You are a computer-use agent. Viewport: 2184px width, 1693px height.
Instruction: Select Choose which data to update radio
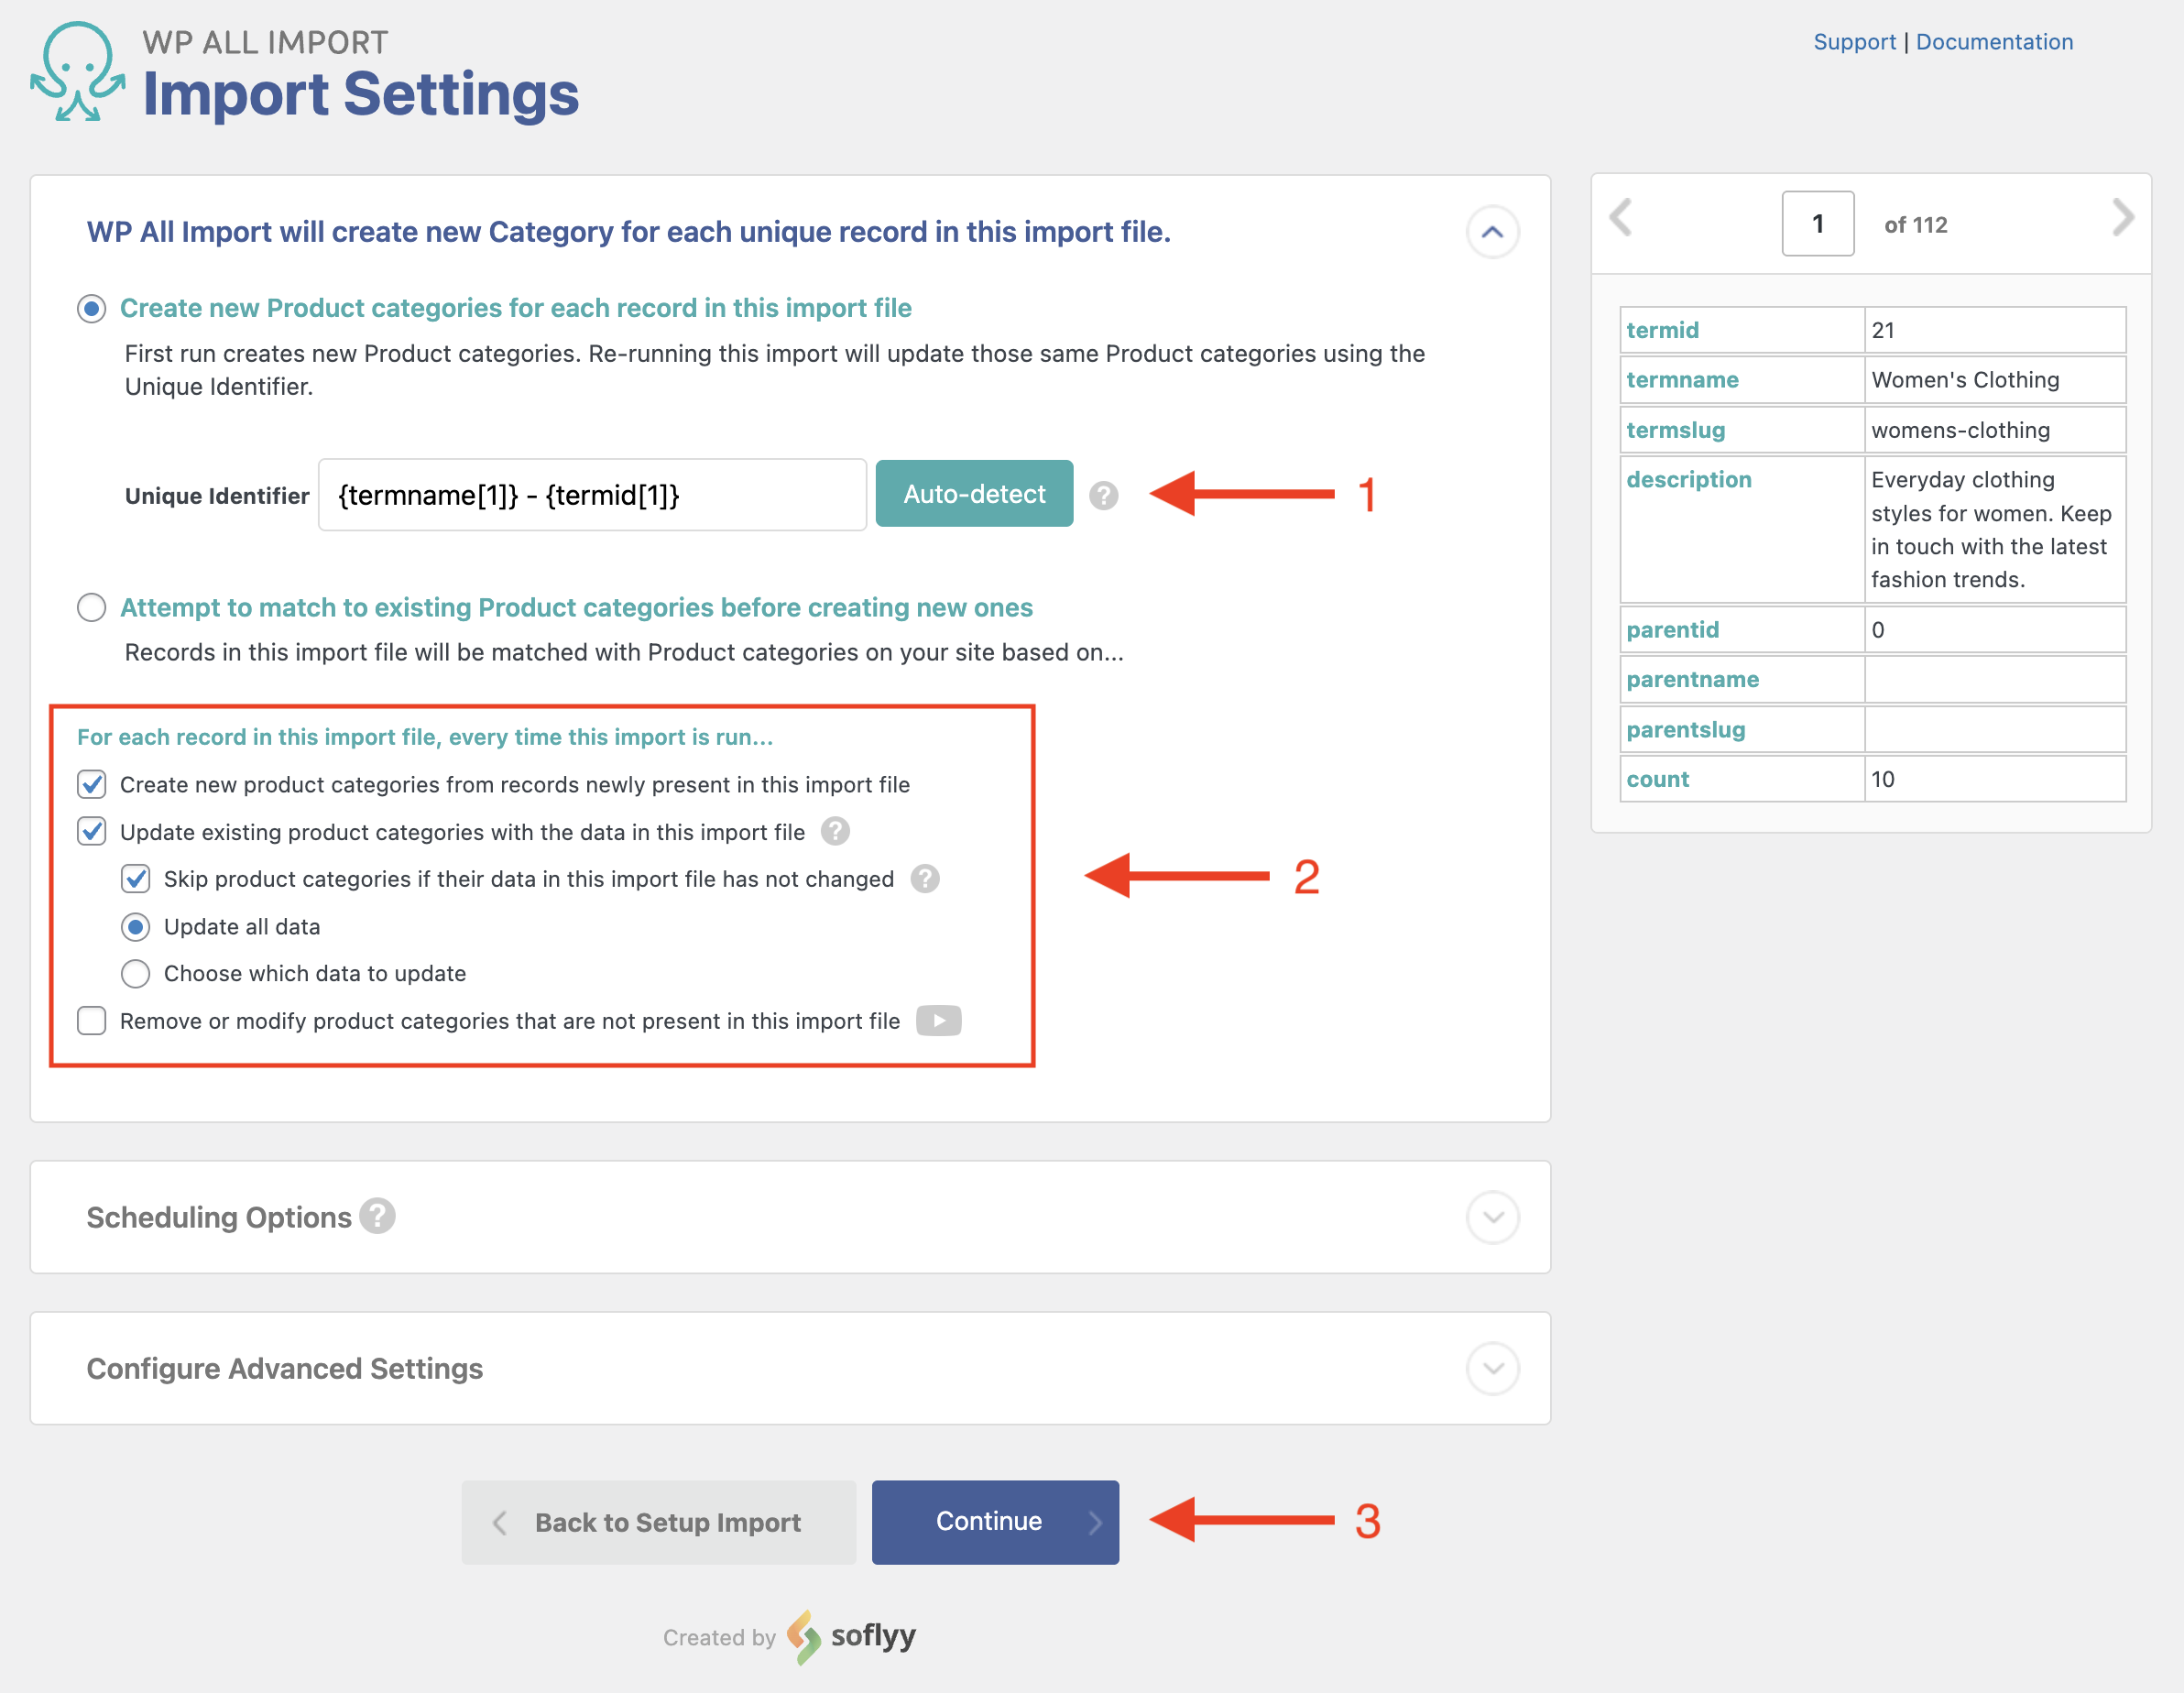(x=136, y=973)
